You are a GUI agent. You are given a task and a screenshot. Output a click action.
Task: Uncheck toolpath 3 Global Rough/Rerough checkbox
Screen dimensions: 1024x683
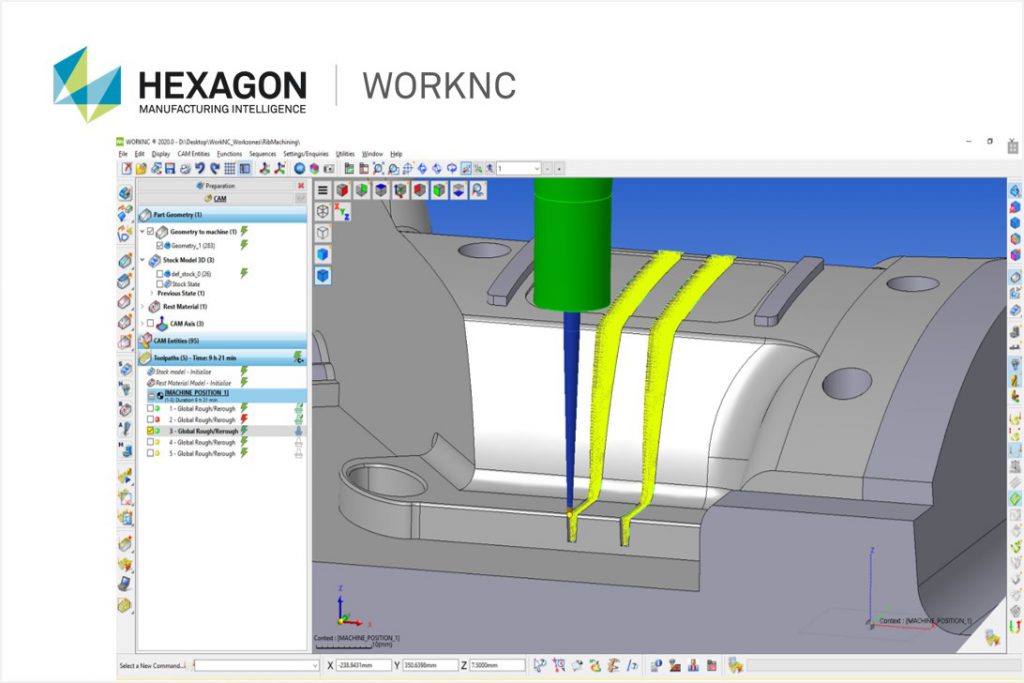point(150,431)
